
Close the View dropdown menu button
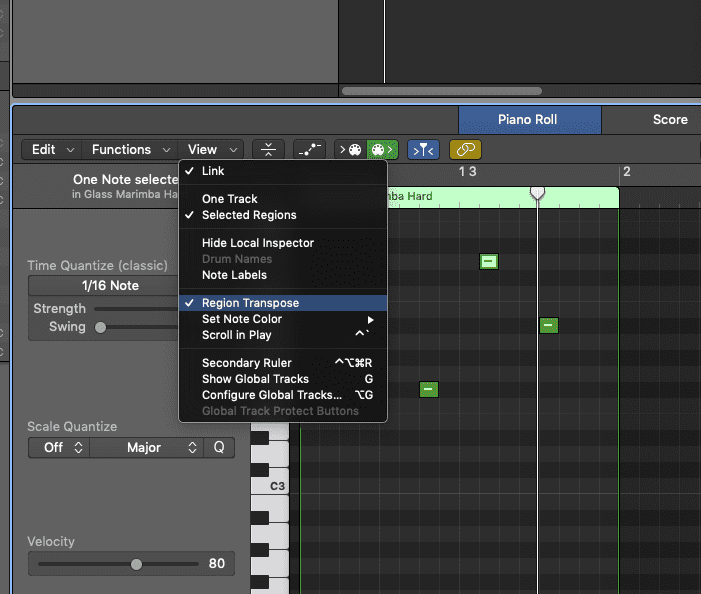point(211,149)
